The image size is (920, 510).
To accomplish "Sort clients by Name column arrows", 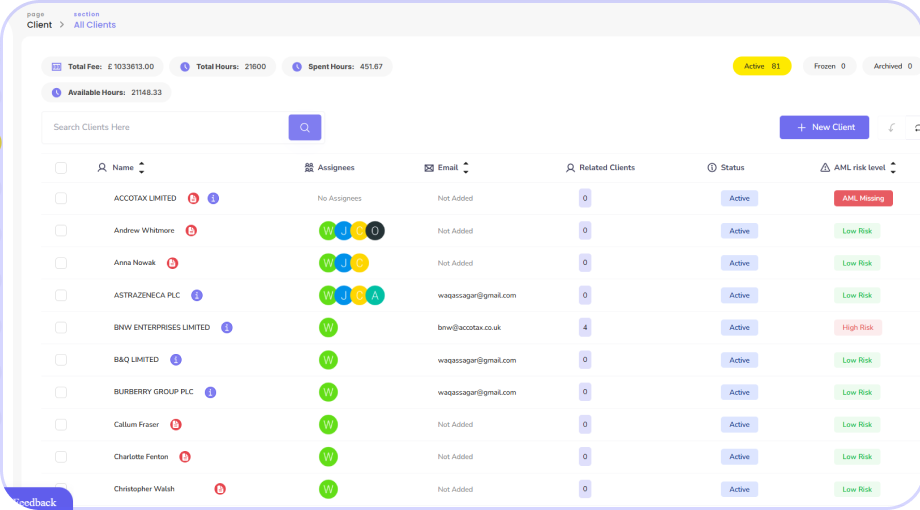I will 141,168.
